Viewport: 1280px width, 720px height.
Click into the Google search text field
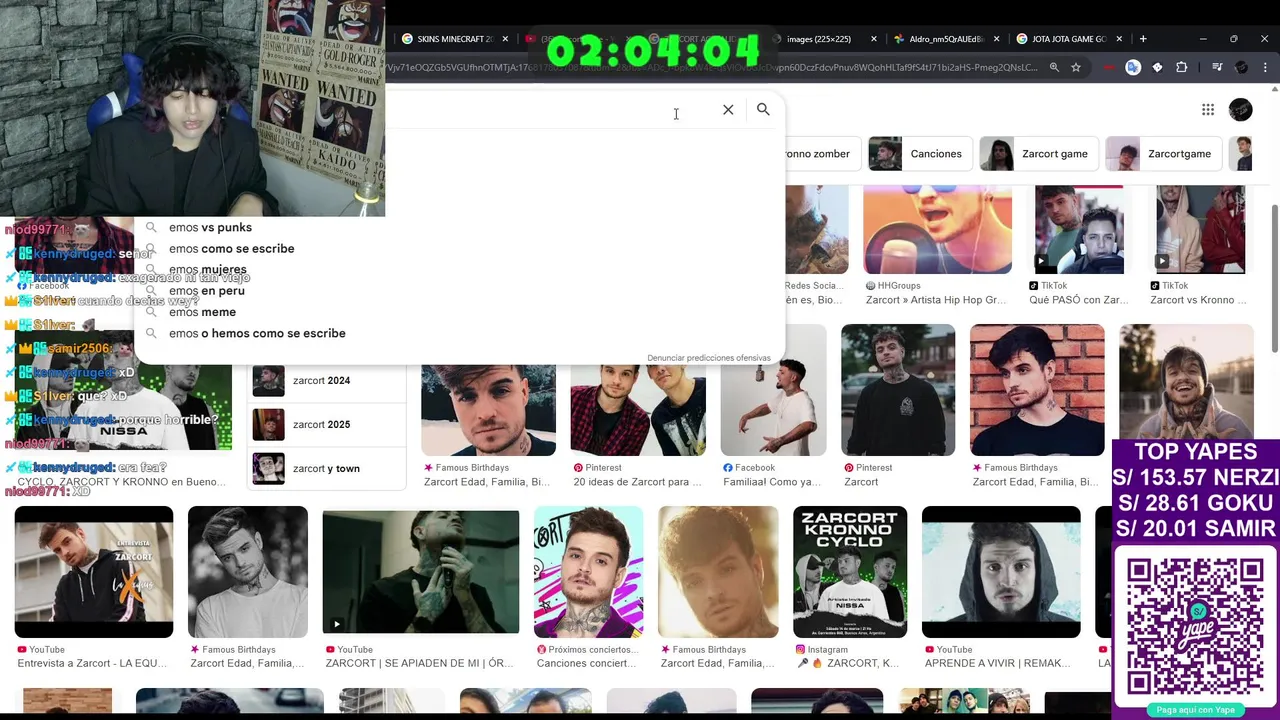point(550,110)
